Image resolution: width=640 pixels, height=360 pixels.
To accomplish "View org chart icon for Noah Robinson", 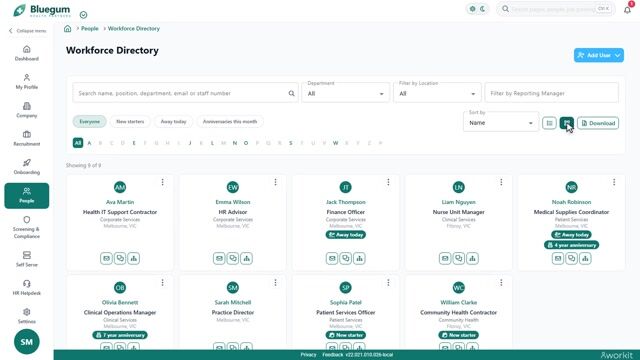I will [x=585, y=258].
